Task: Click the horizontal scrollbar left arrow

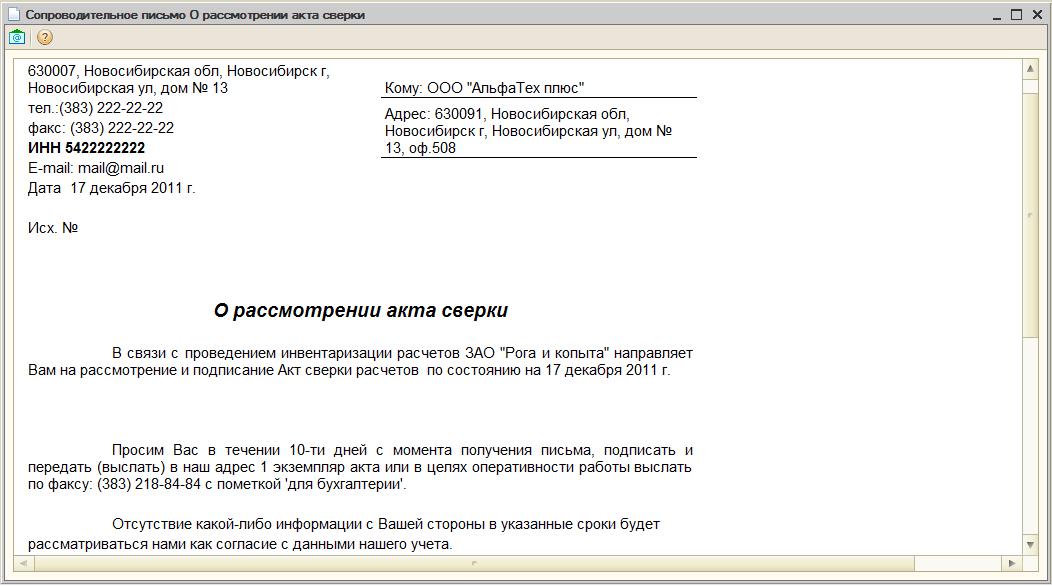Action: (x=23, y=563)
